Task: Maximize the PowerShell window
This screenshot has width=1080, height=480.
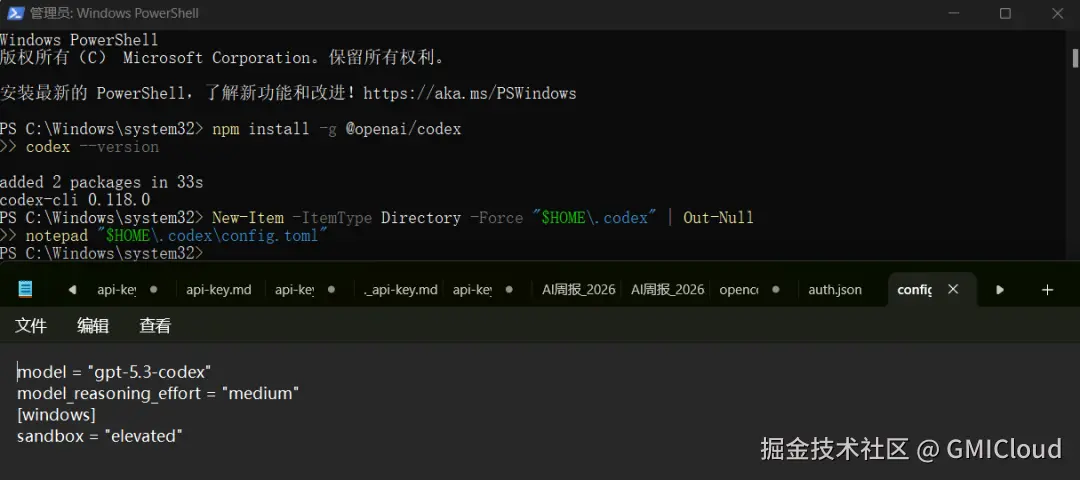Action: (1005, 13)
